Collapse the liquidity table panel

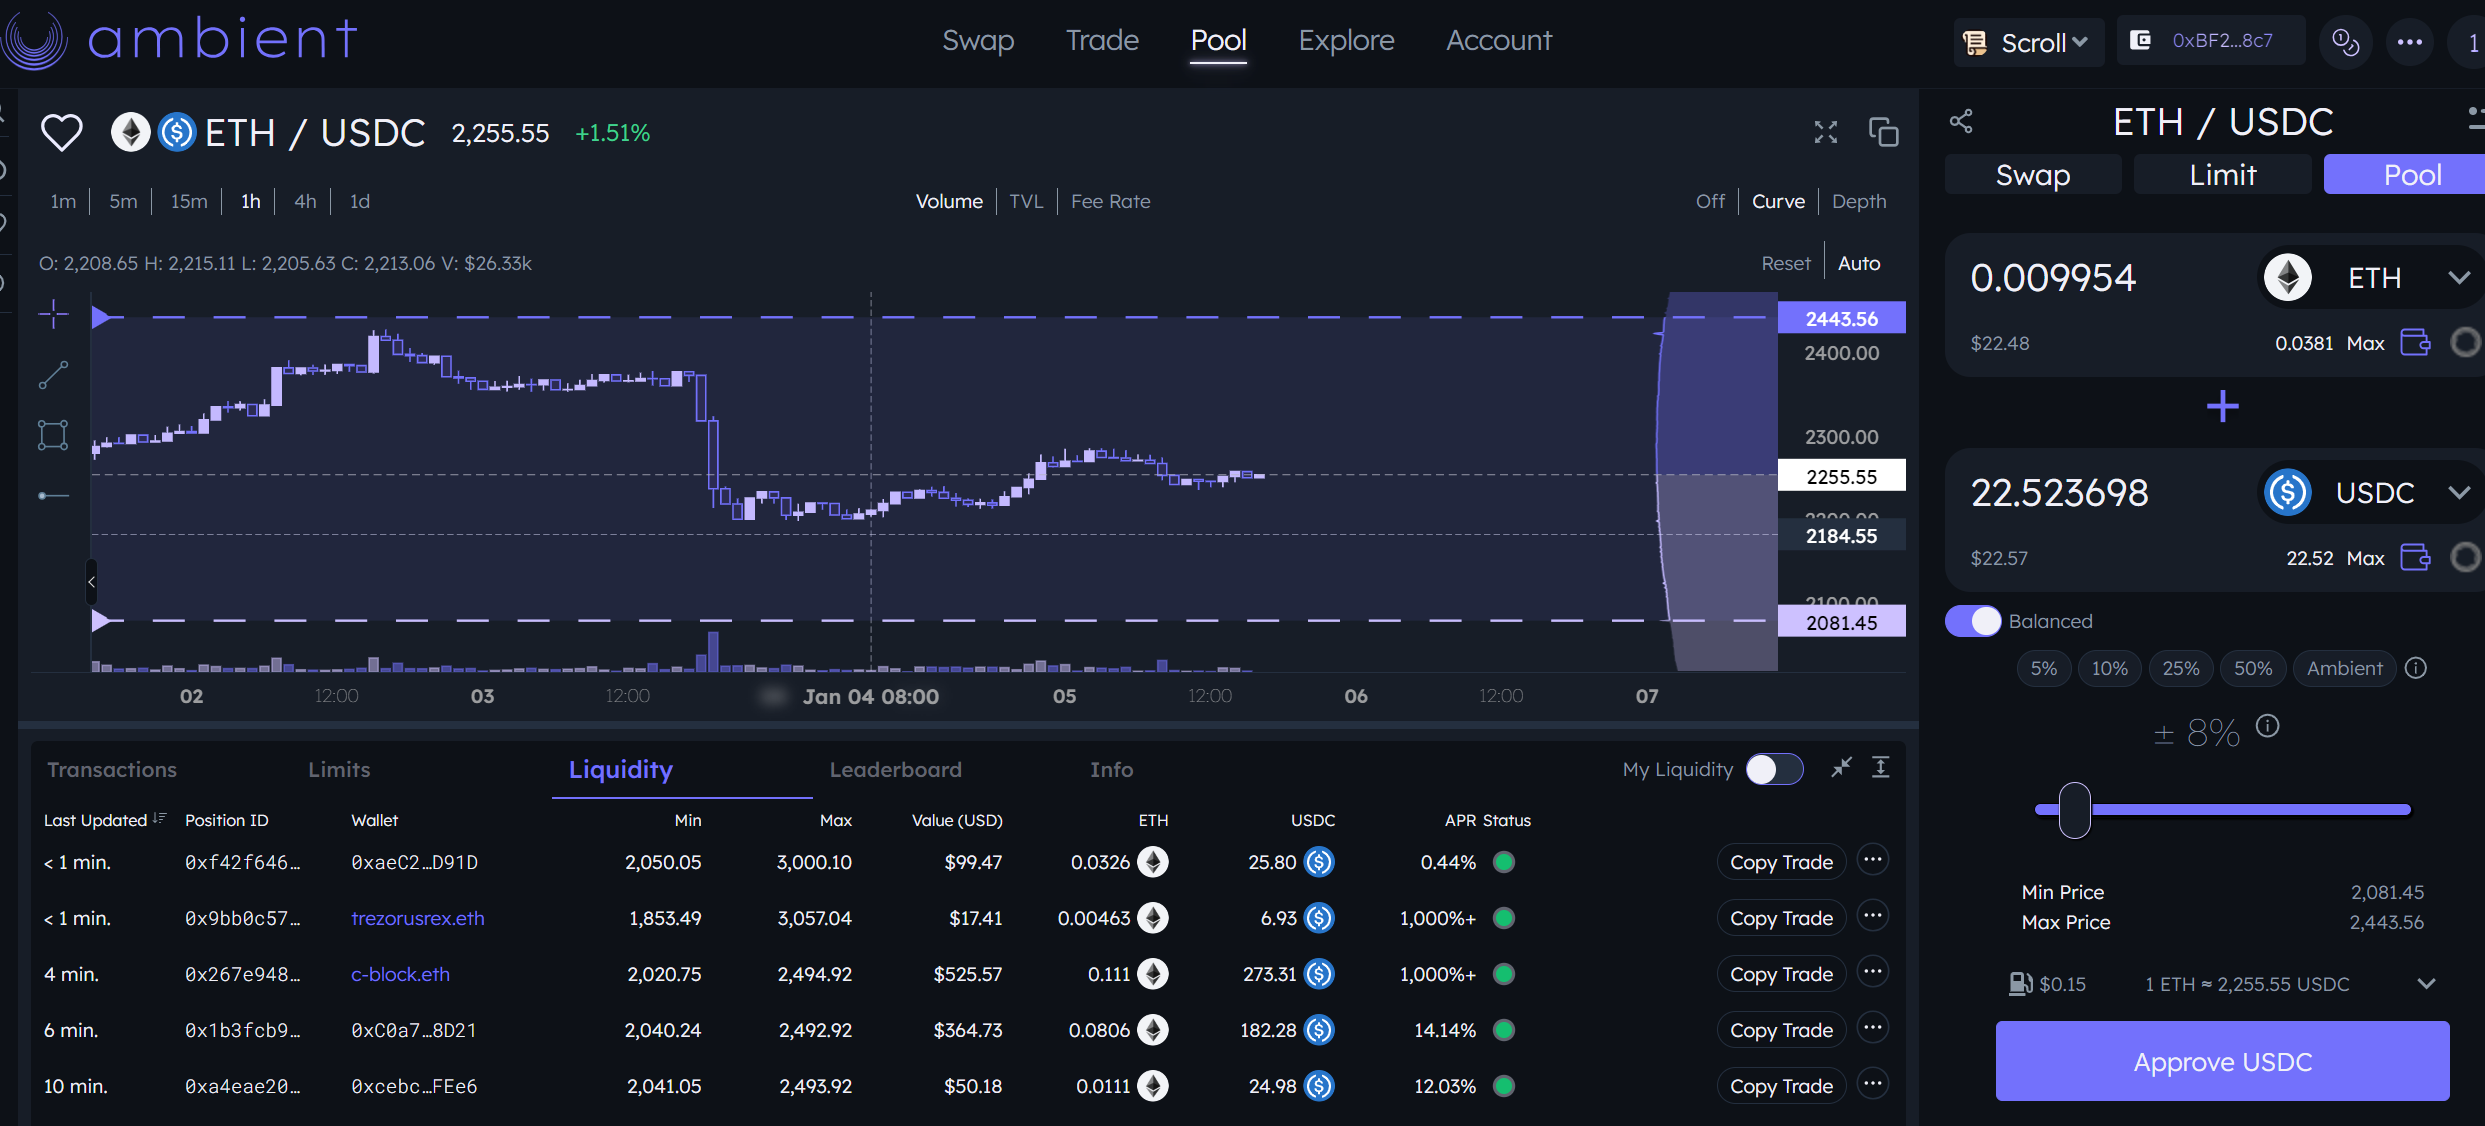click(1841, 768)
